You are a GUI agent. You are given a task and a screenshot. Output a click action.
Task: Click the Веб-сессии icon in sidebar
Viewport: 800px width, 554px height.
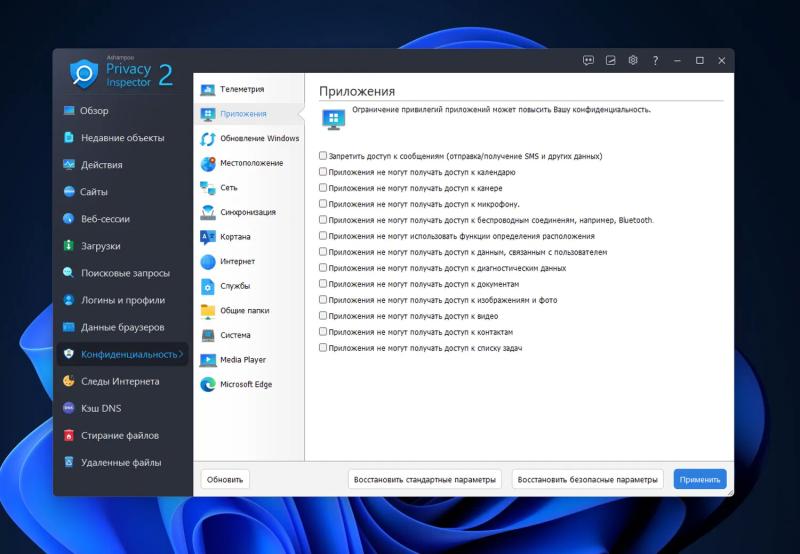[x=69, y=218]
